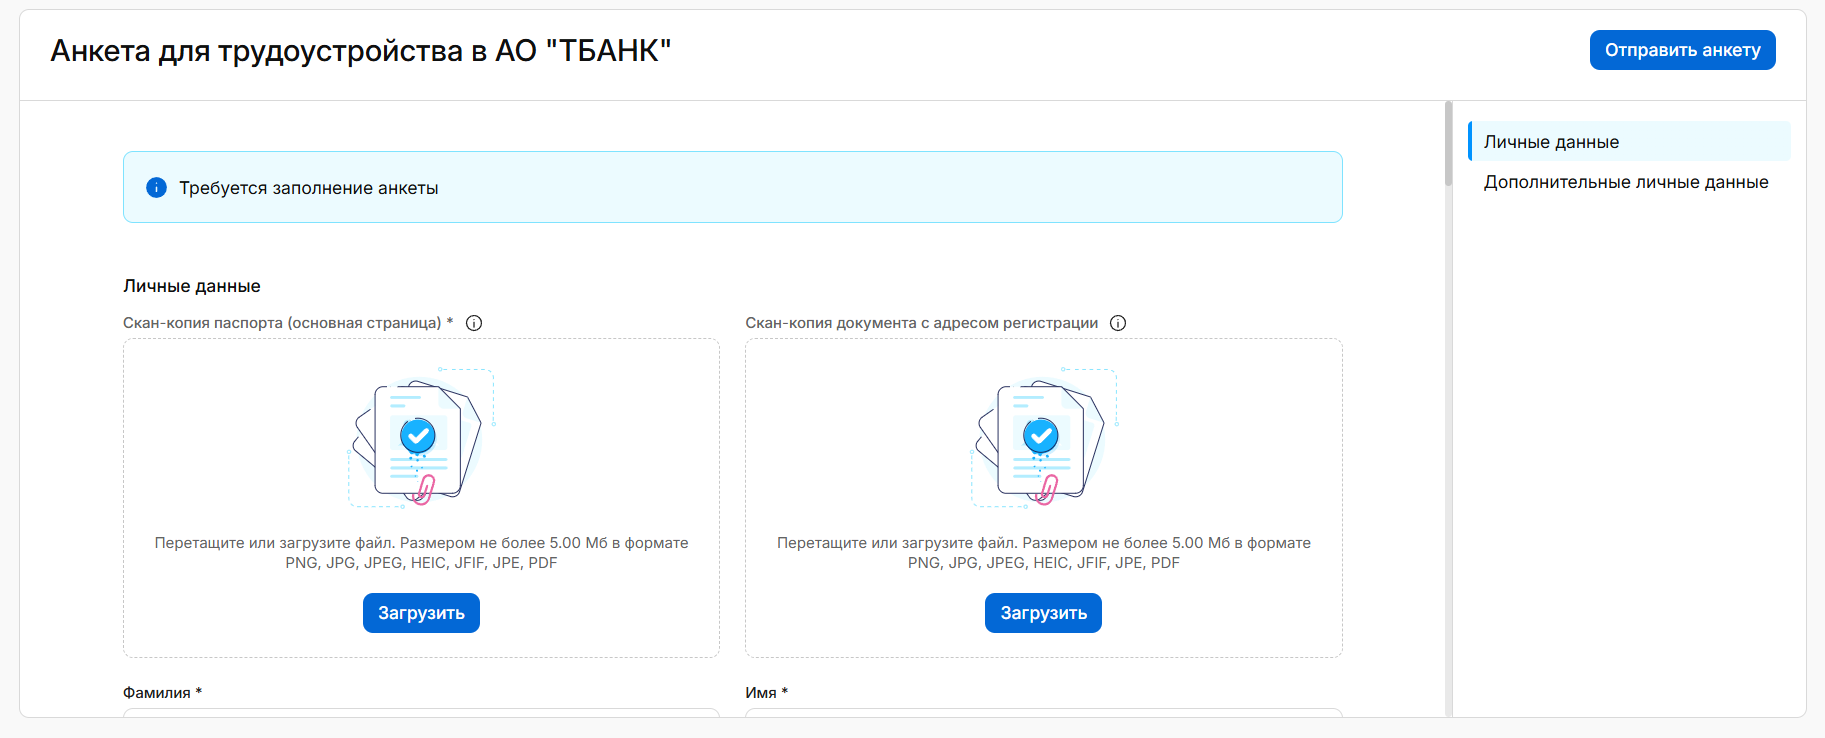Click the vertical scrollbar of the form
Image resolution: width=1825 pixels, height=738 pixels.
click(x=1448, y=145)
